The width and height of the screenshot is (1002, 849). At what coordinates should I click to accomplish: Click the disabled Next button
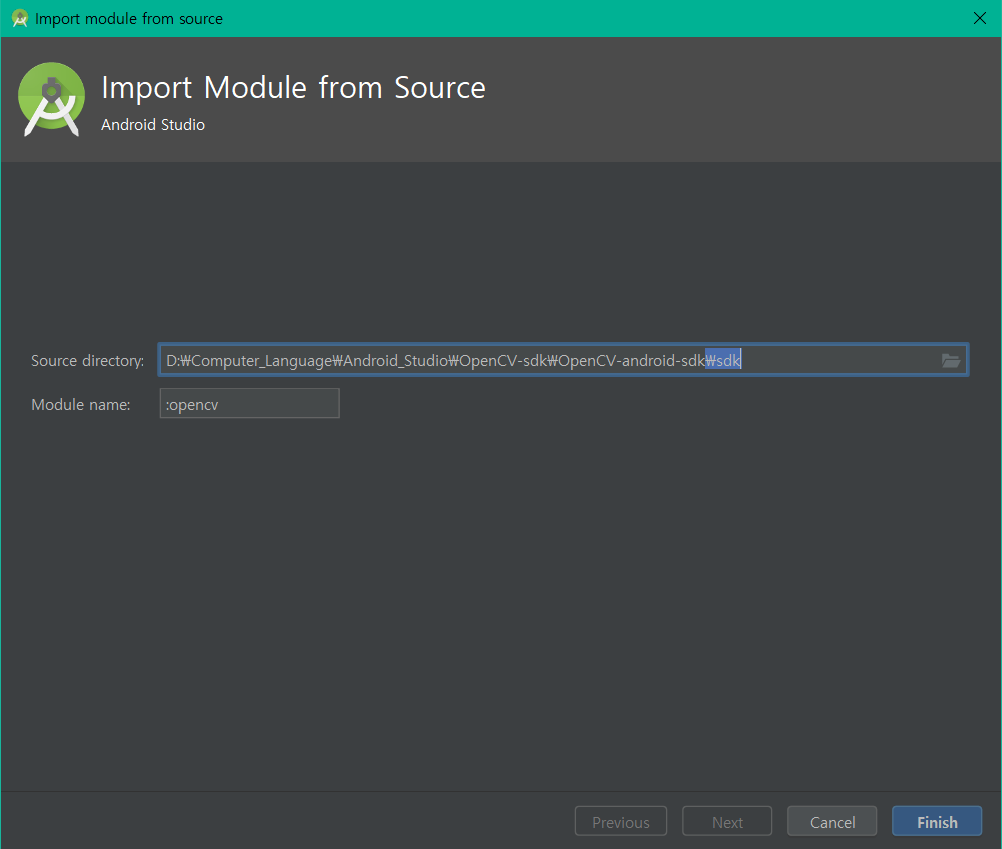point(727,822)
